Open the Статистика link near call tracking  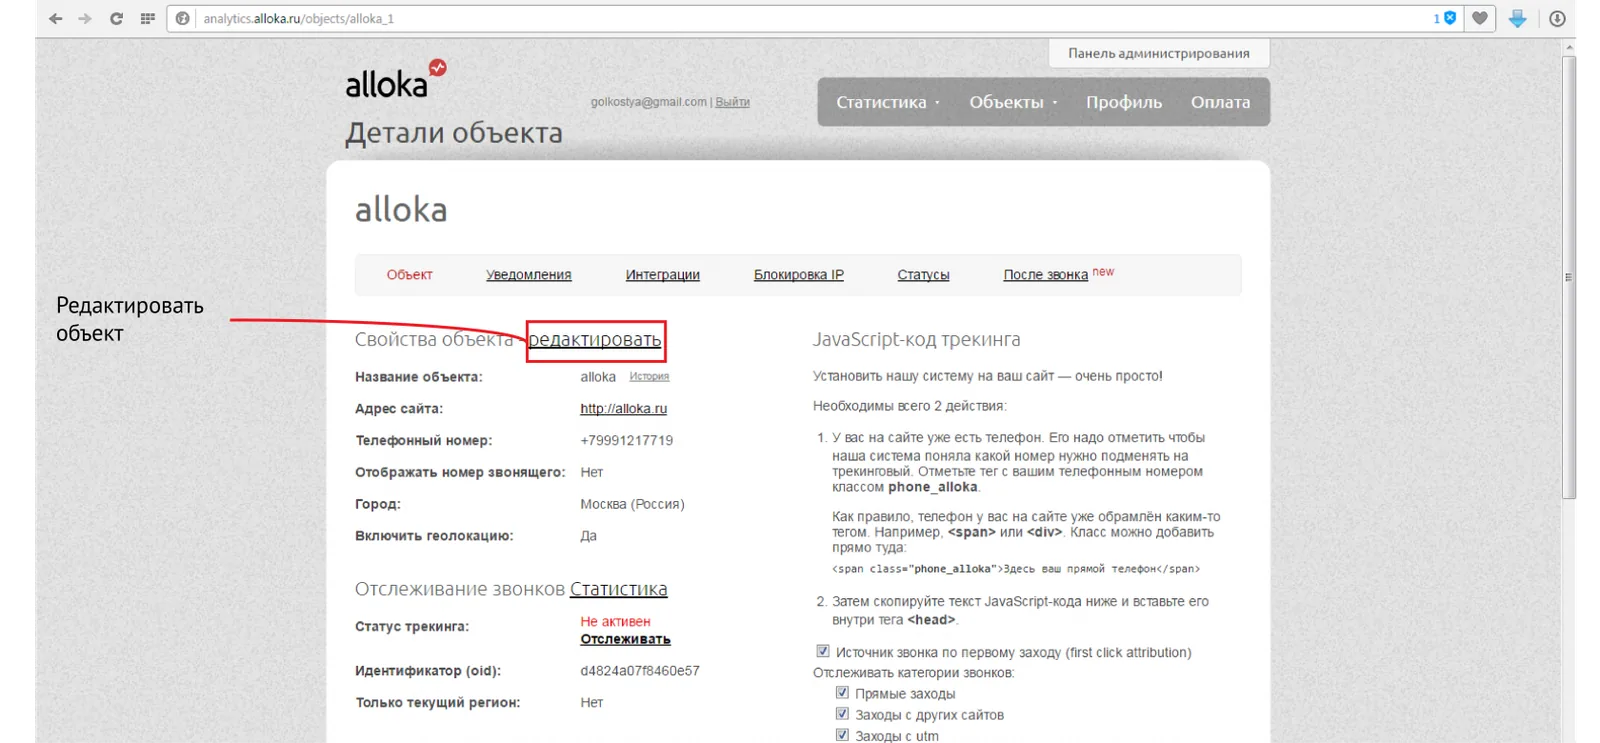[x=619, y=589]
